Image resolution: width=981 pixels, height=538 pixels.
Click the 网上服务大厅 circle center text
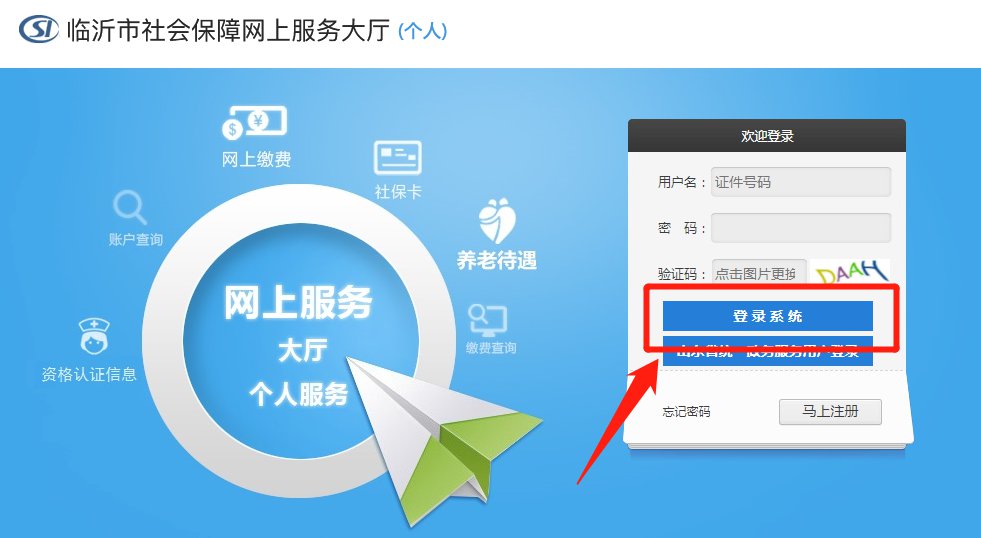coord(298,303)
